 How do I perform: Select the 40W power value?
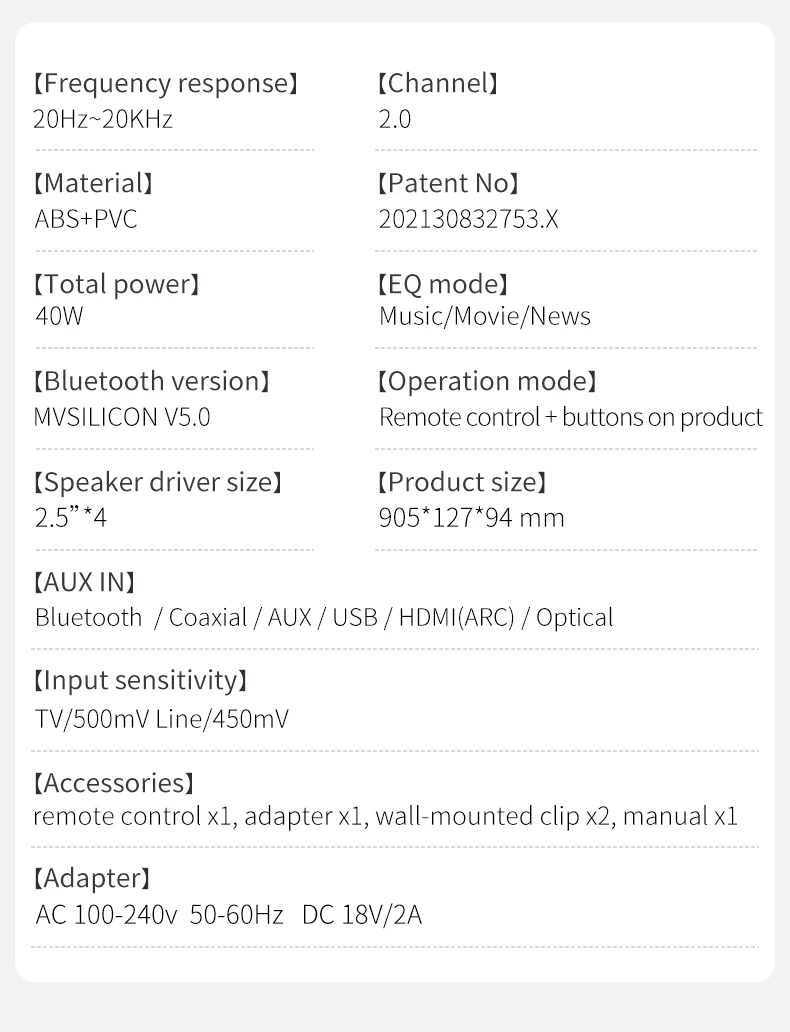[x=59, y=317]
